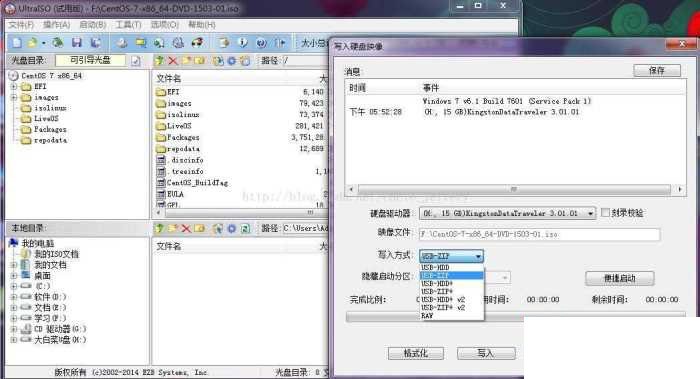Expand the 大白菜U盘(K:) drive node
700x379 pixels.
[14, 340]
